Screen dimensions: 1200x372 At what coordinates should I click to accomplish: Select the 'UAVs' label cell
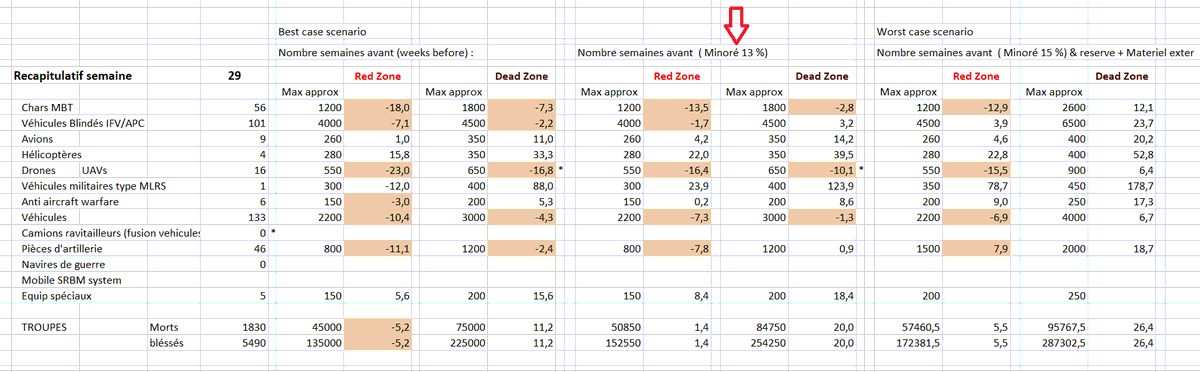click(101, 171)
